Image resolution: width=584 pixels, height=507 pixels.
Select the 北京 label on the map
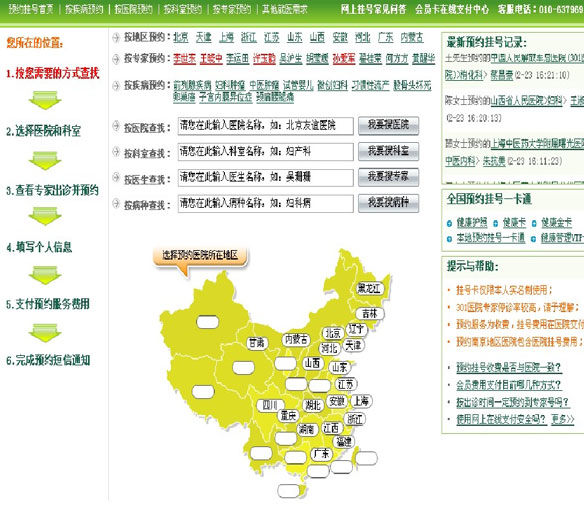(x=333, y=333)
